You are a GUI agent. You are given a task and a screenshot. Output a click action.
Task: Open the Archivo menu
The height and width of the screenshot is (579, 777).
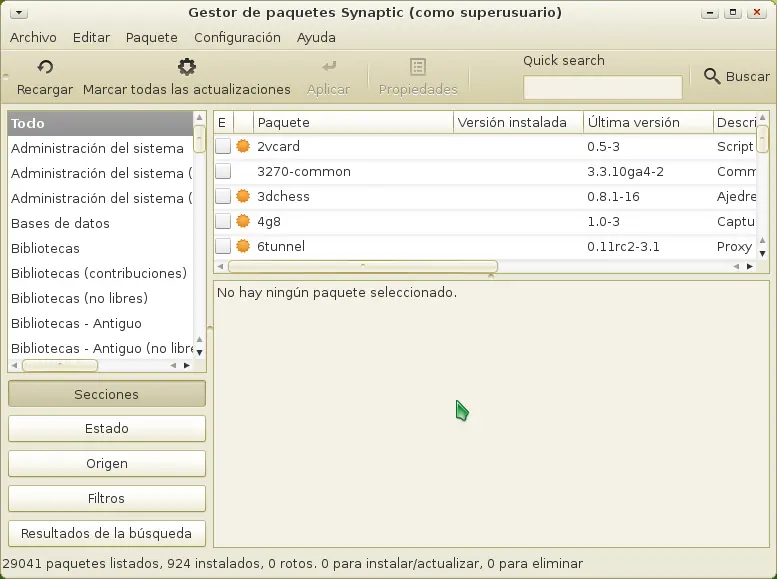33,38
